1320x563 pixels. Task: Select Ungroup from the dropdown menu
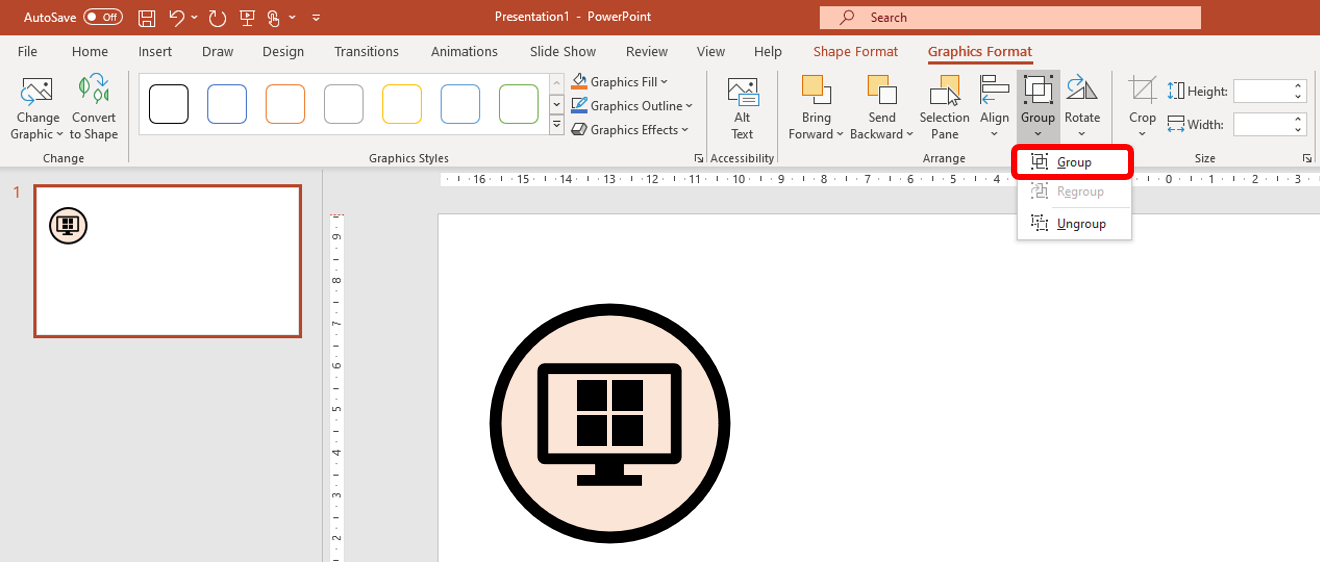[x=1080, y=224]
